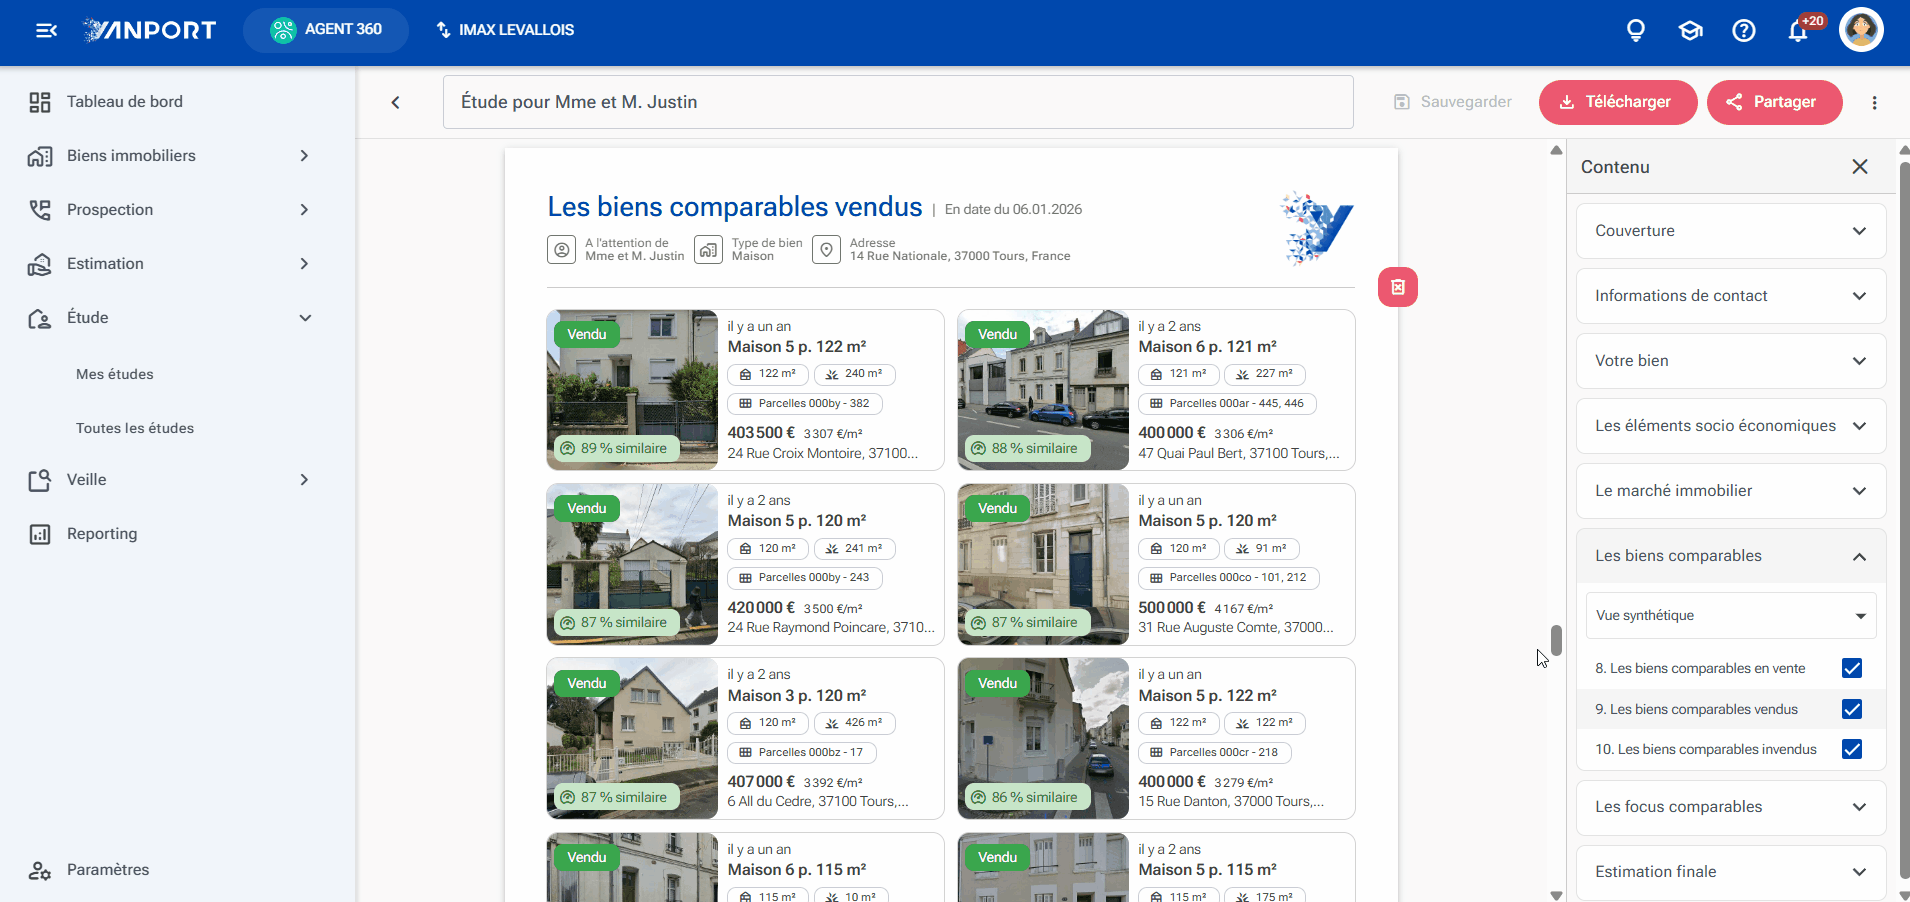Close the Contenu panel
Screen dimensions: 1910x902
(x=1859, y=167)
